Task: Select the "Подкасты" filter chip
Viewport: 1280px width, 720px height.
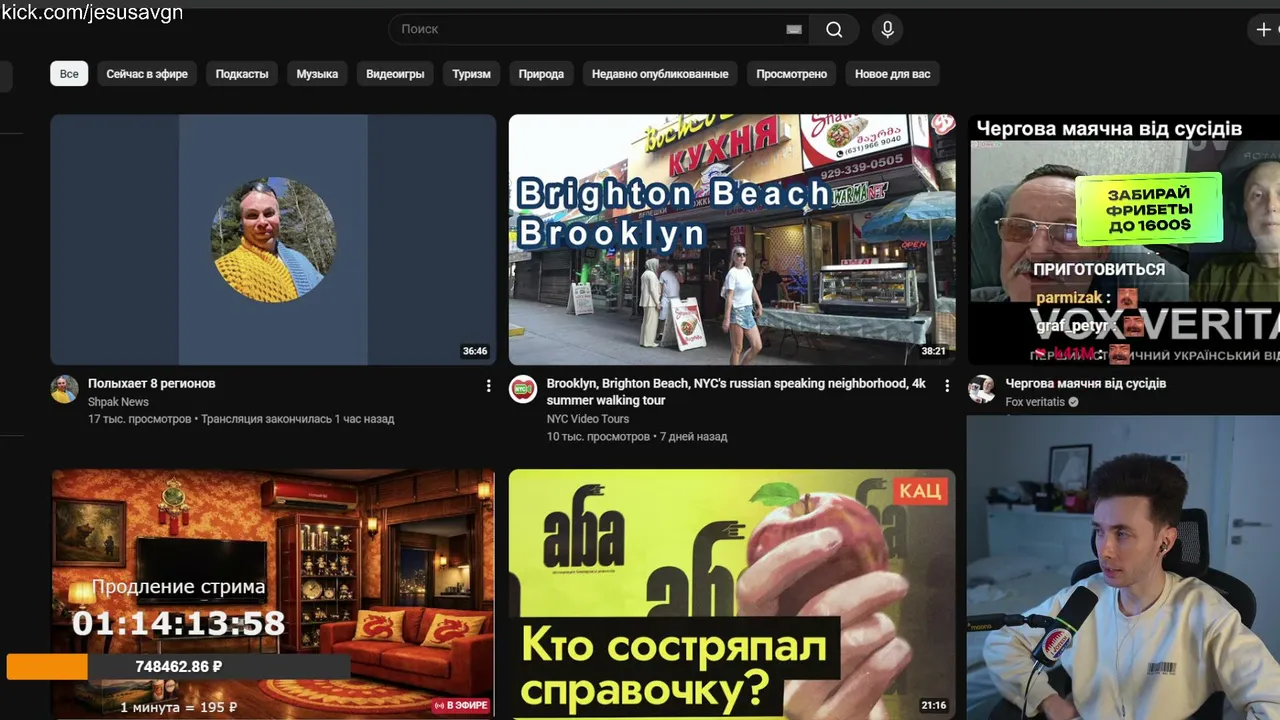Action: click(x=242, y=74)
